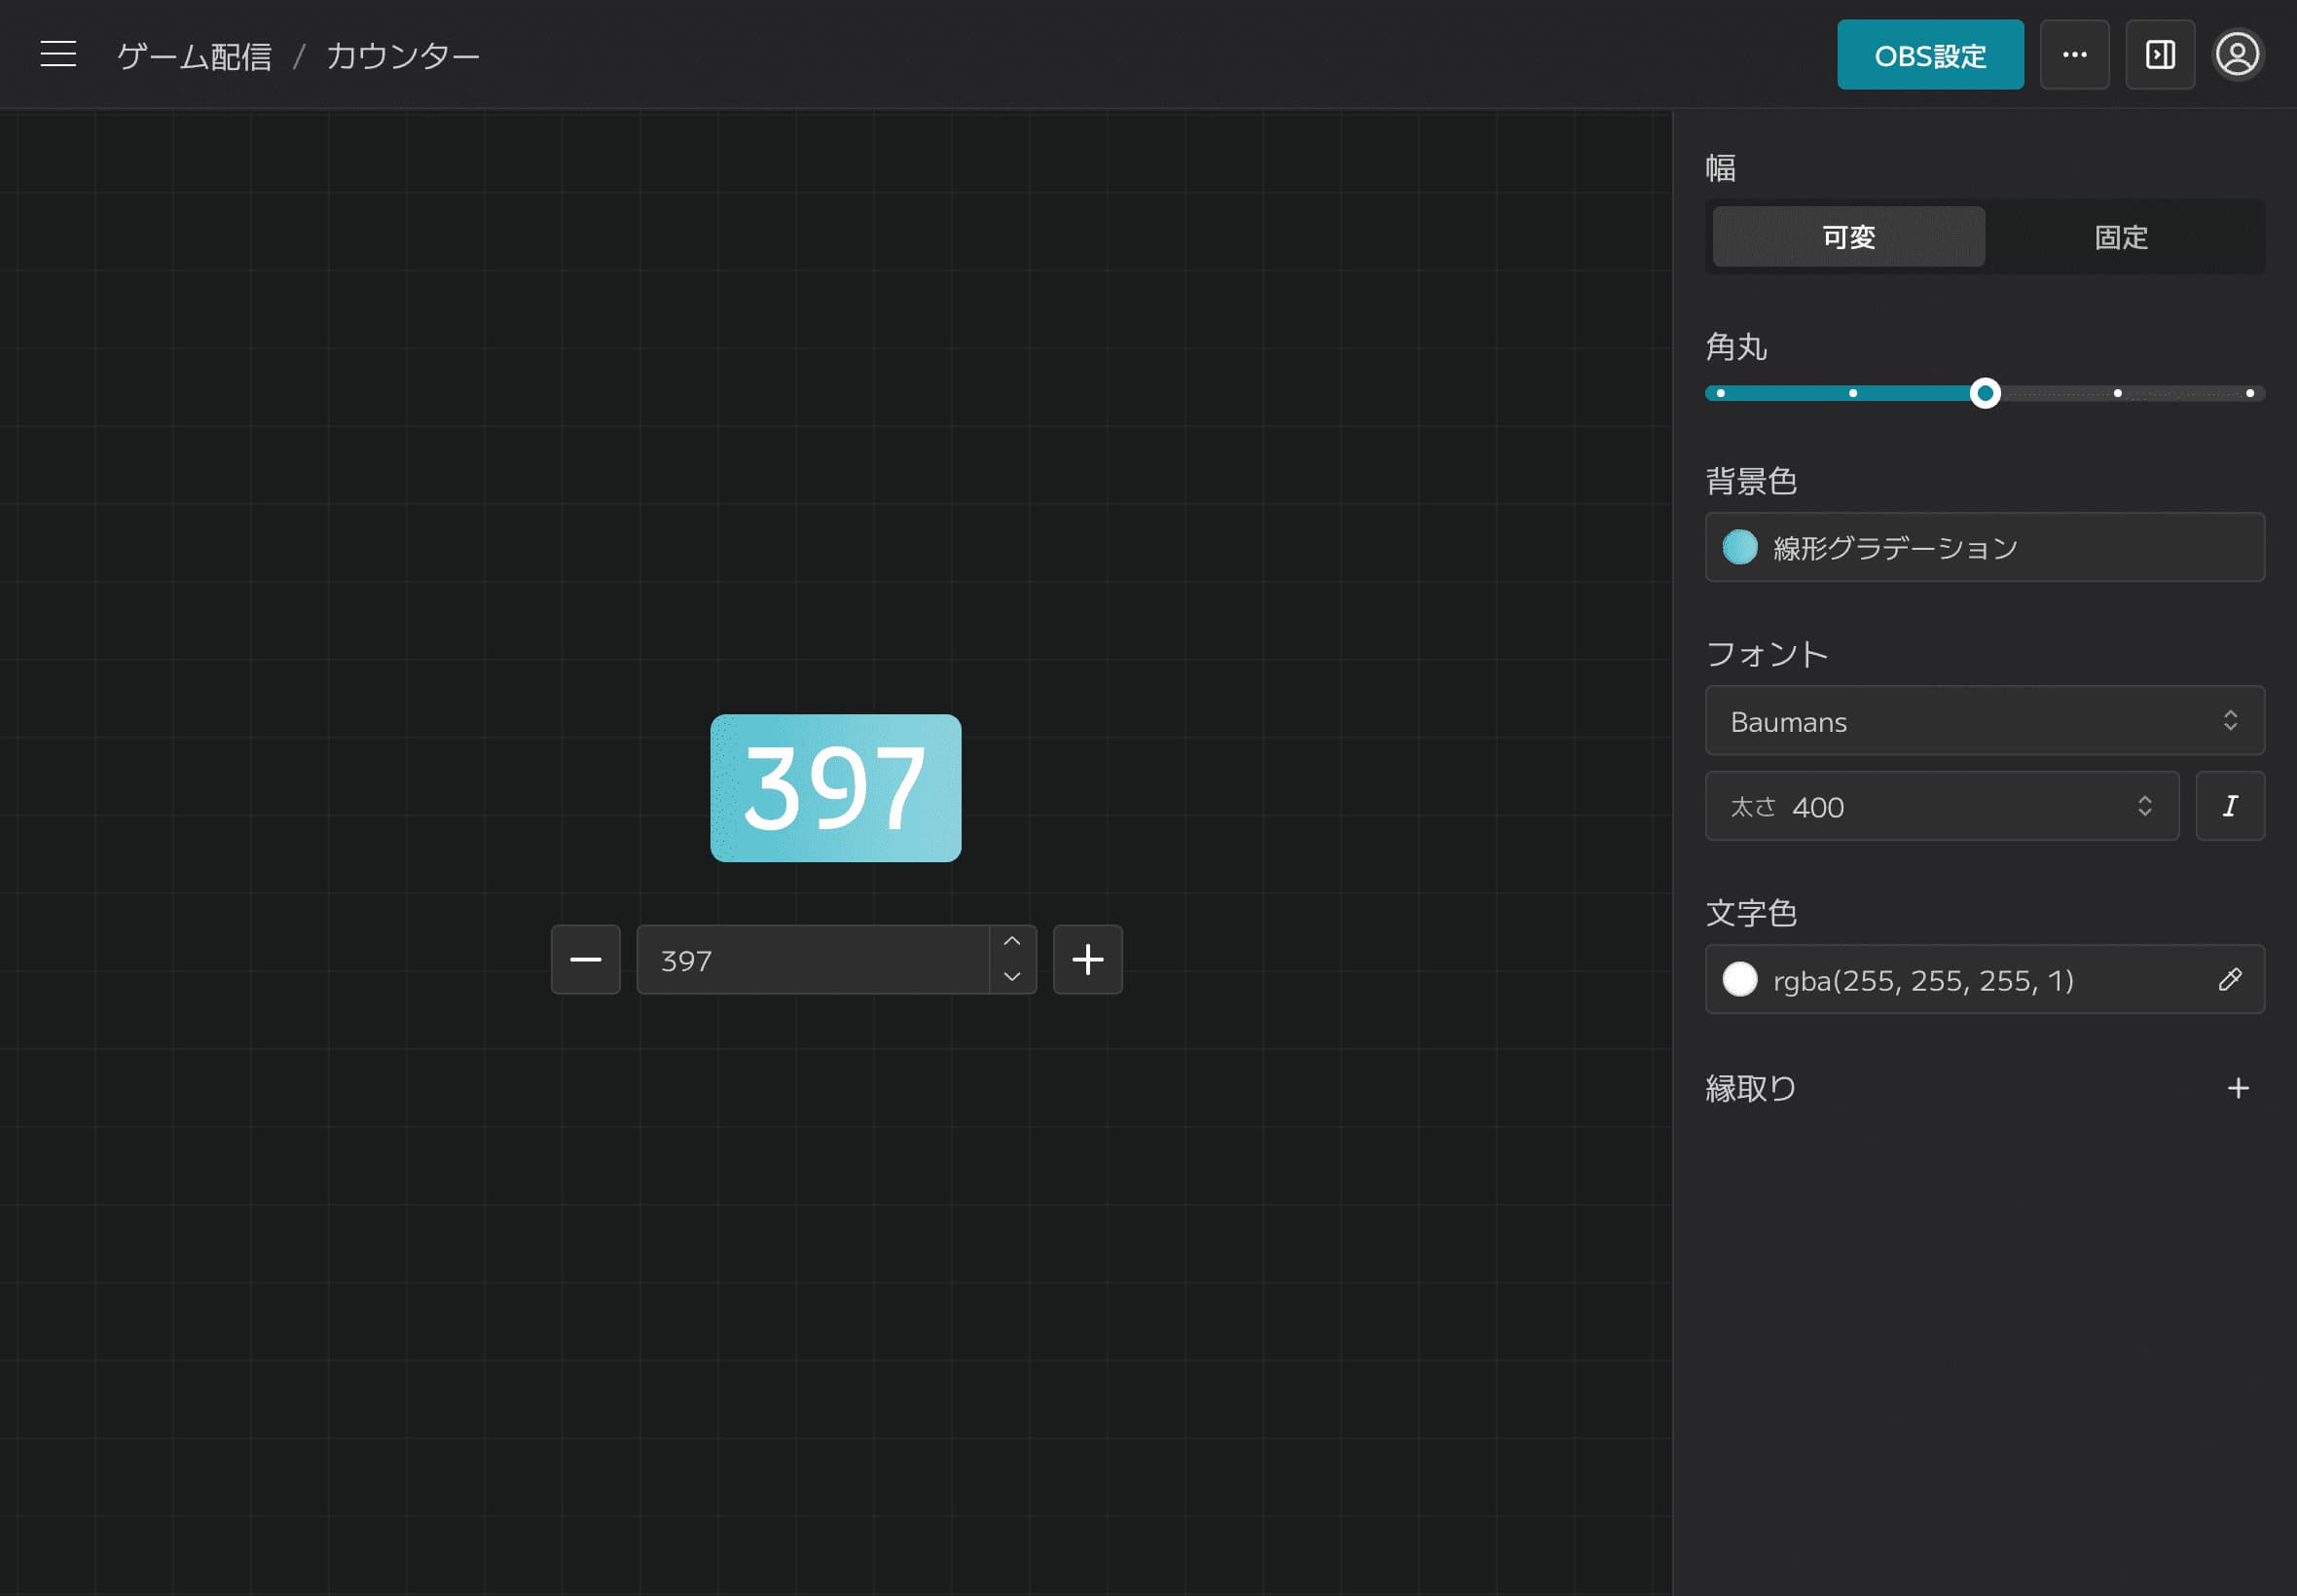Click the eyedropper icon in 文字色
Screen dimensions: 2297x1596
click(x=2229, y=980)
